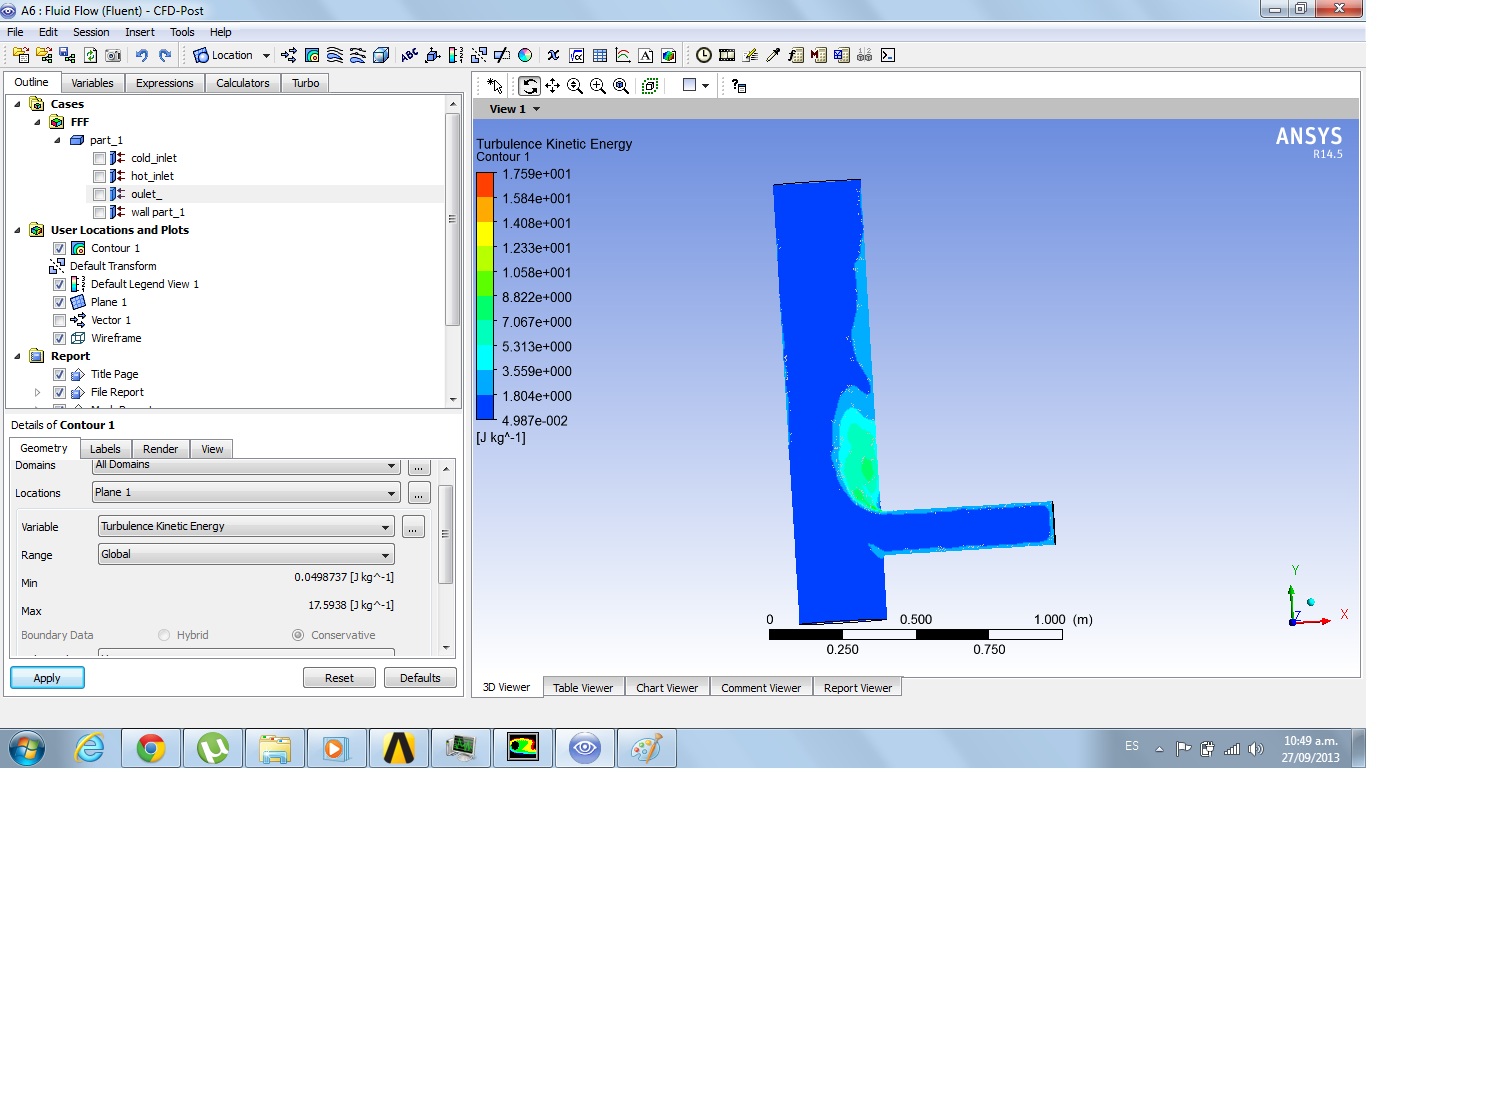Uncheck the Wireframe checkbox
1496x1114 pixels.
click(59, 338)
